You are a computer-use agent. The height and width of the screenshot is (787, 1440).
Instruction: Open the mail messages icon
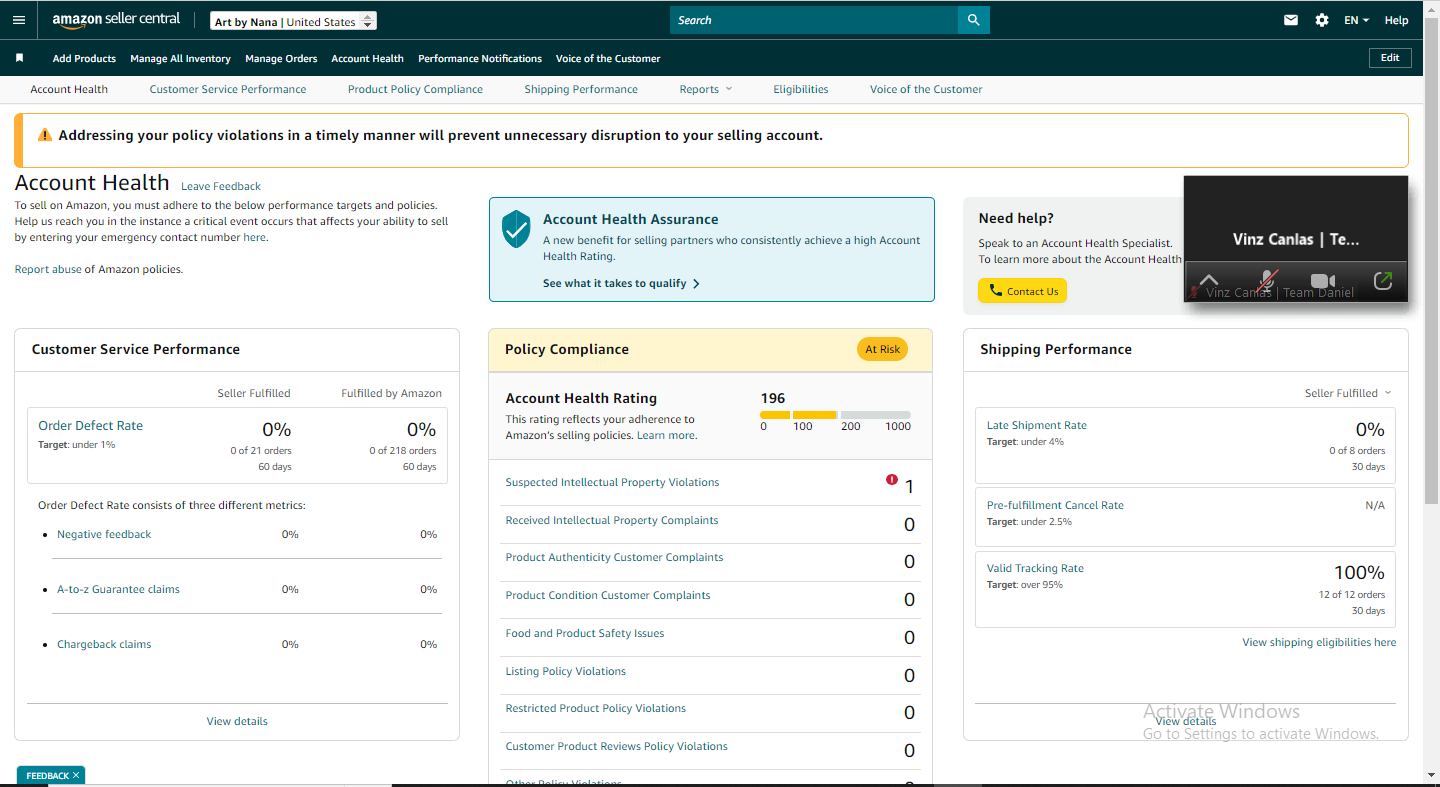(x=1291, y=20)
